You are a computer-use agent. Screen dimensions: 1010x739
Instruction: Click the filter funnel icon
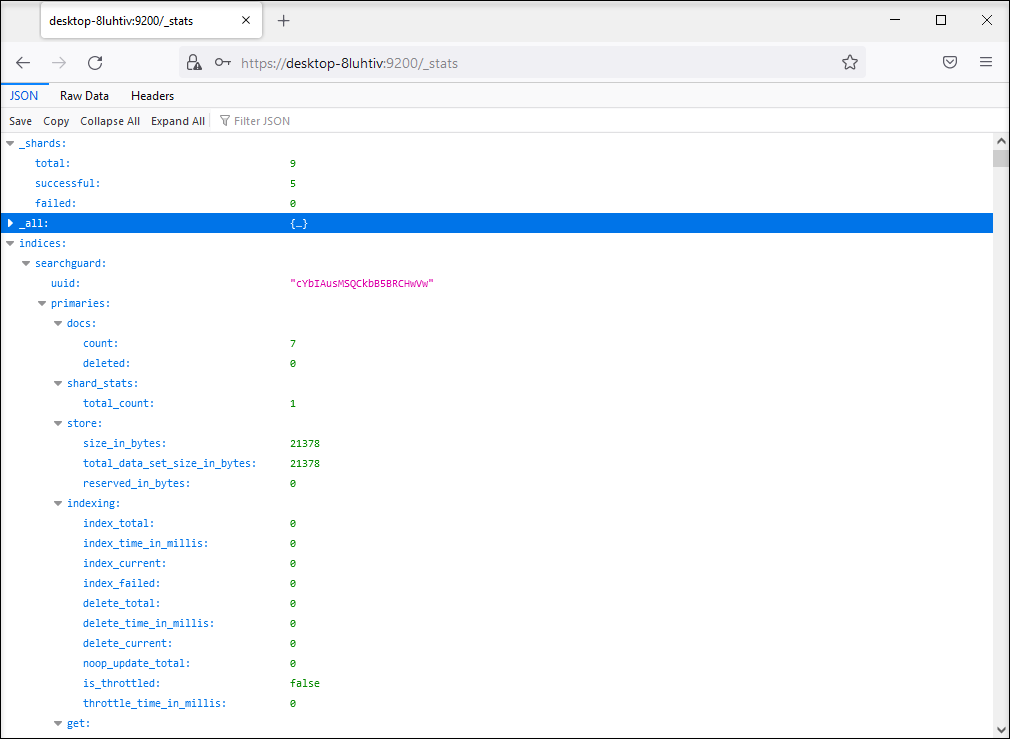[x=225, y=120]
